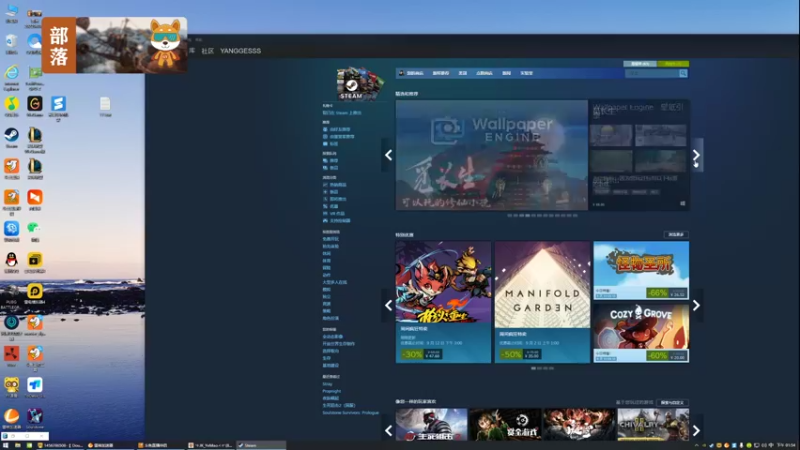This screenshot has width=800, height=450.
Task: Click the store search input field
Action: tap(652, 73)
